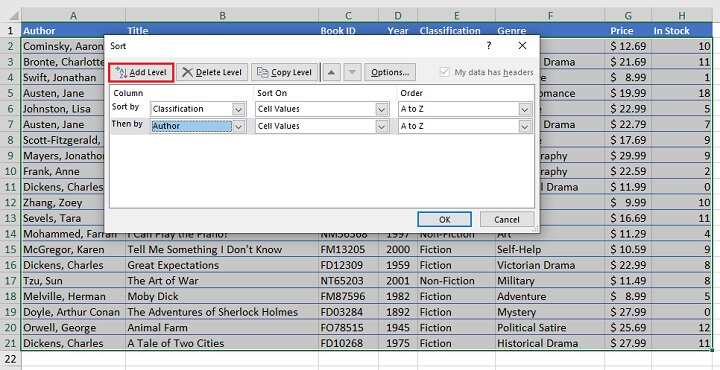Select row 22 header

pyautogui.click(x=11, y=359)
